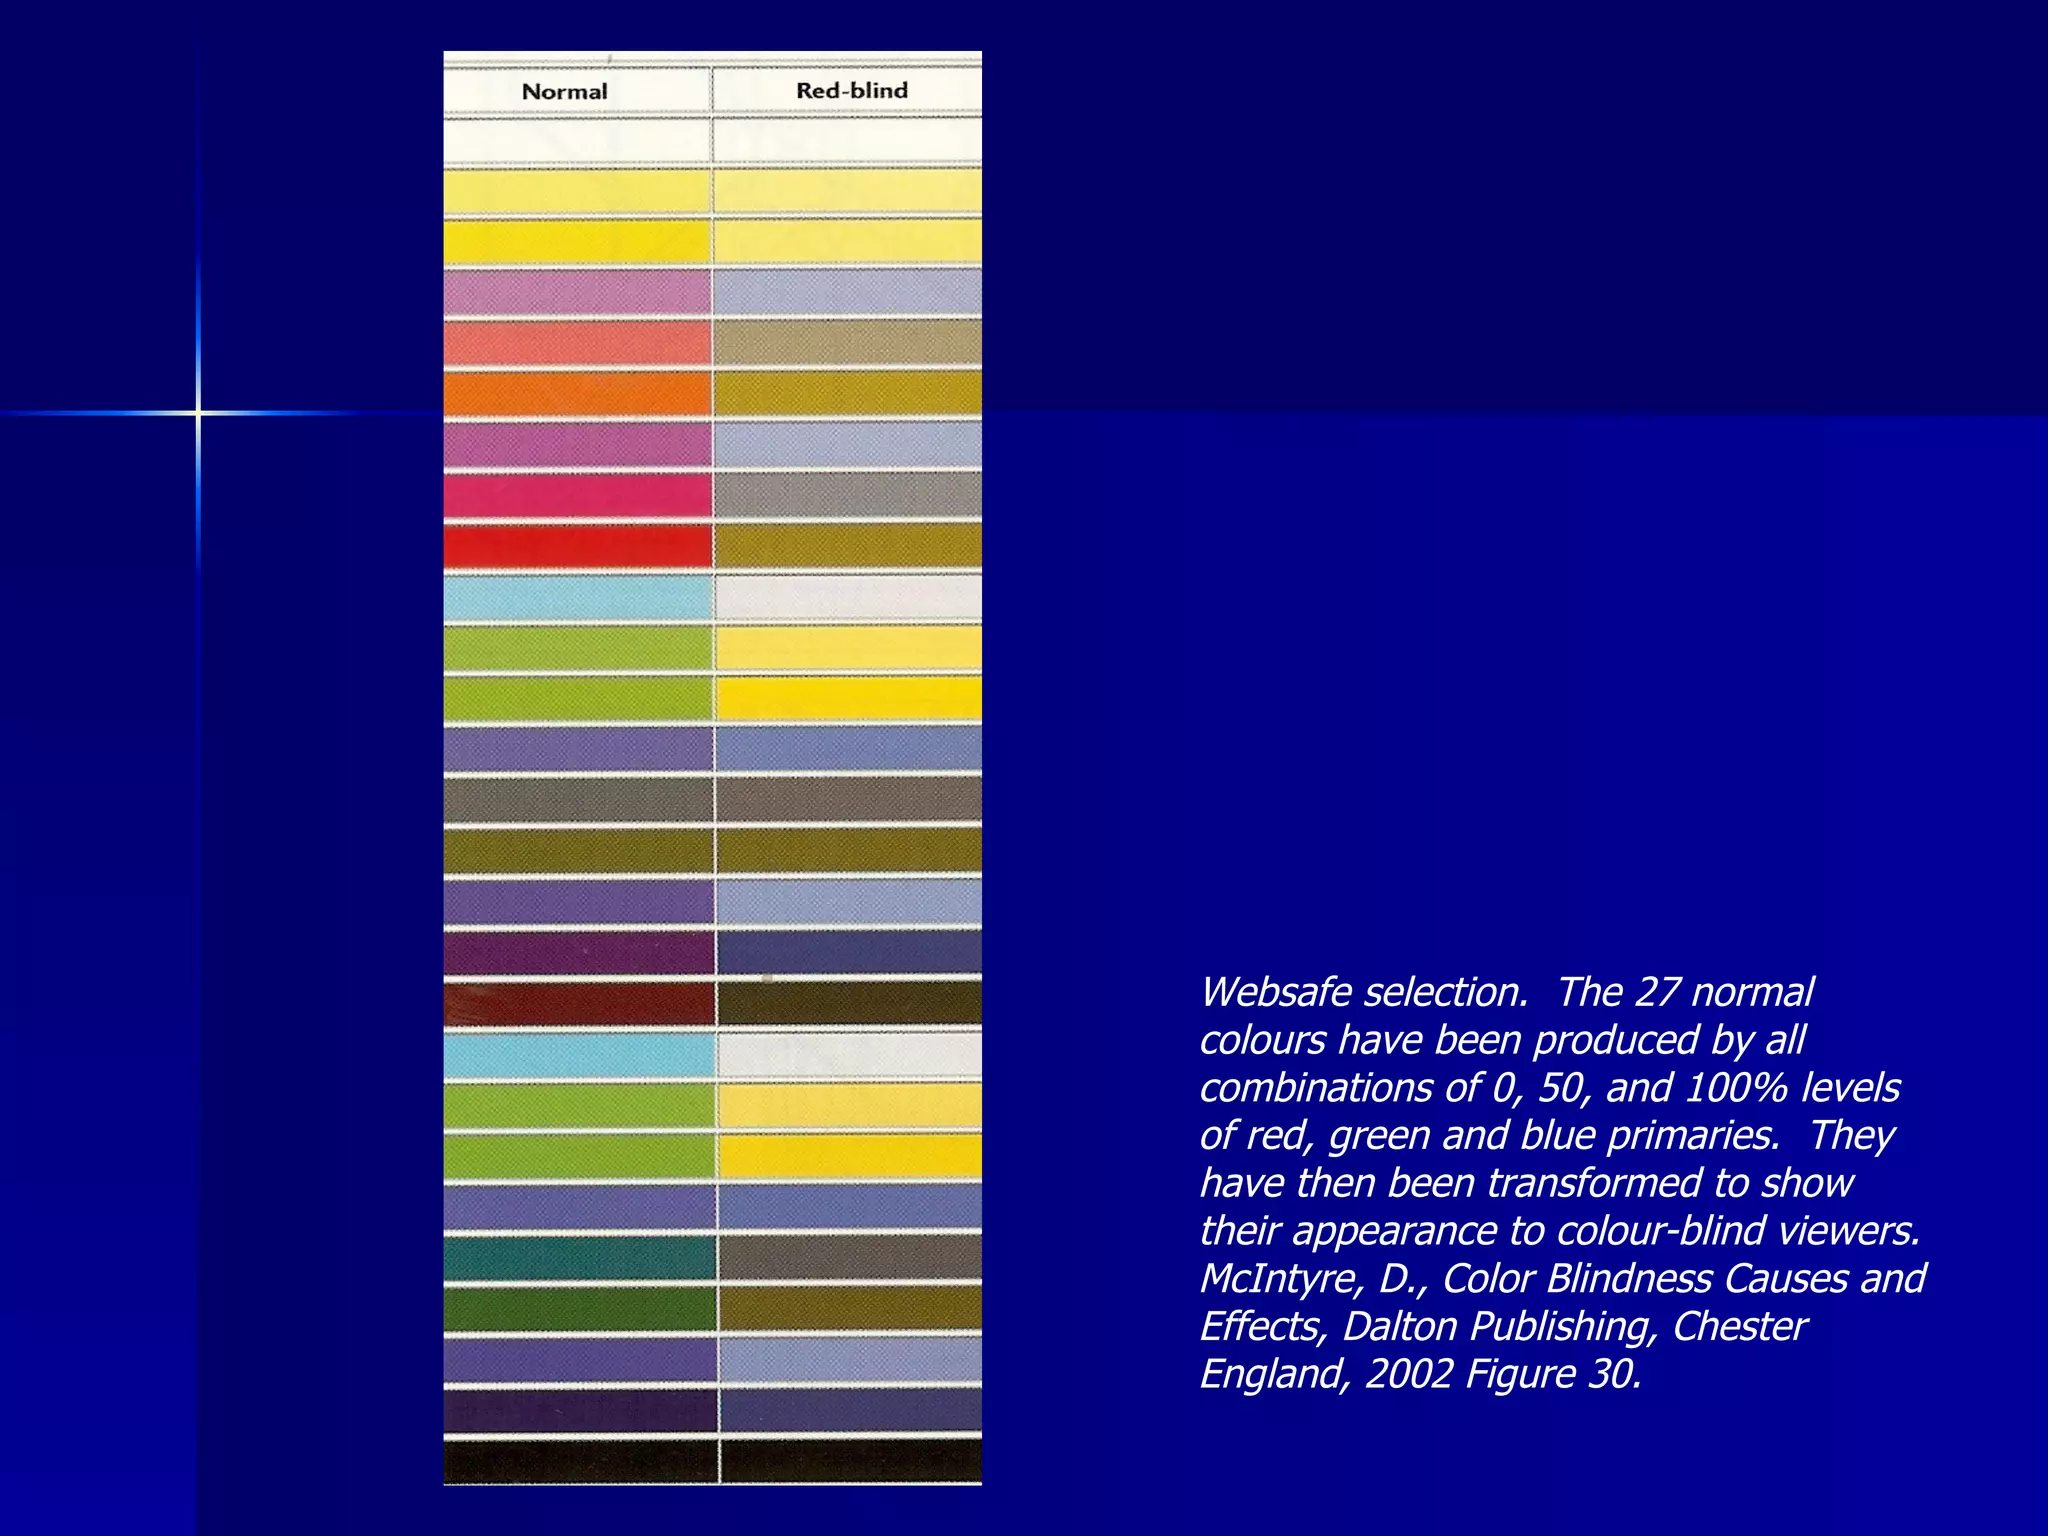The image size is (2048, 1536).
Task: Click the "Red-blind" column header
Action: (x=851, y=90)
